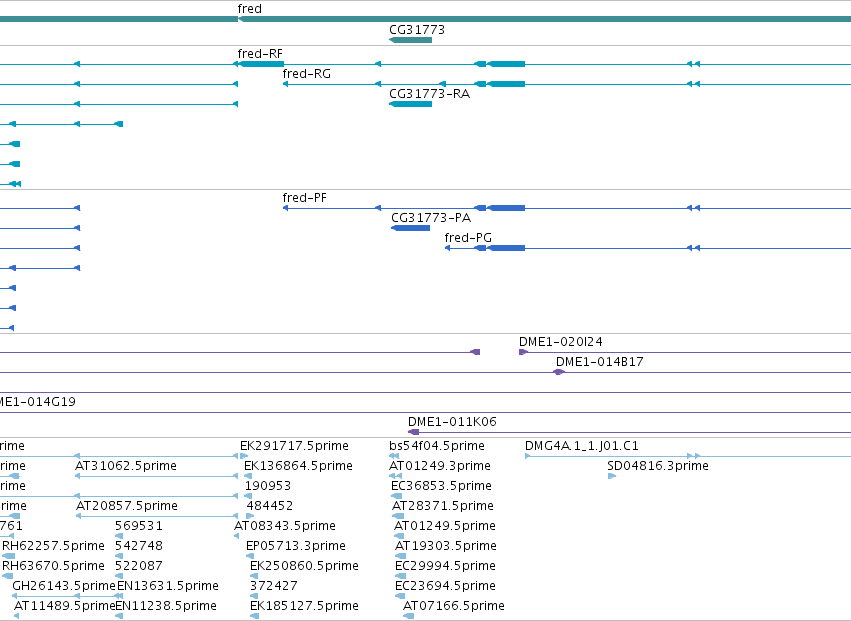Select the feature labeled 372427

[x=274, y=586]
